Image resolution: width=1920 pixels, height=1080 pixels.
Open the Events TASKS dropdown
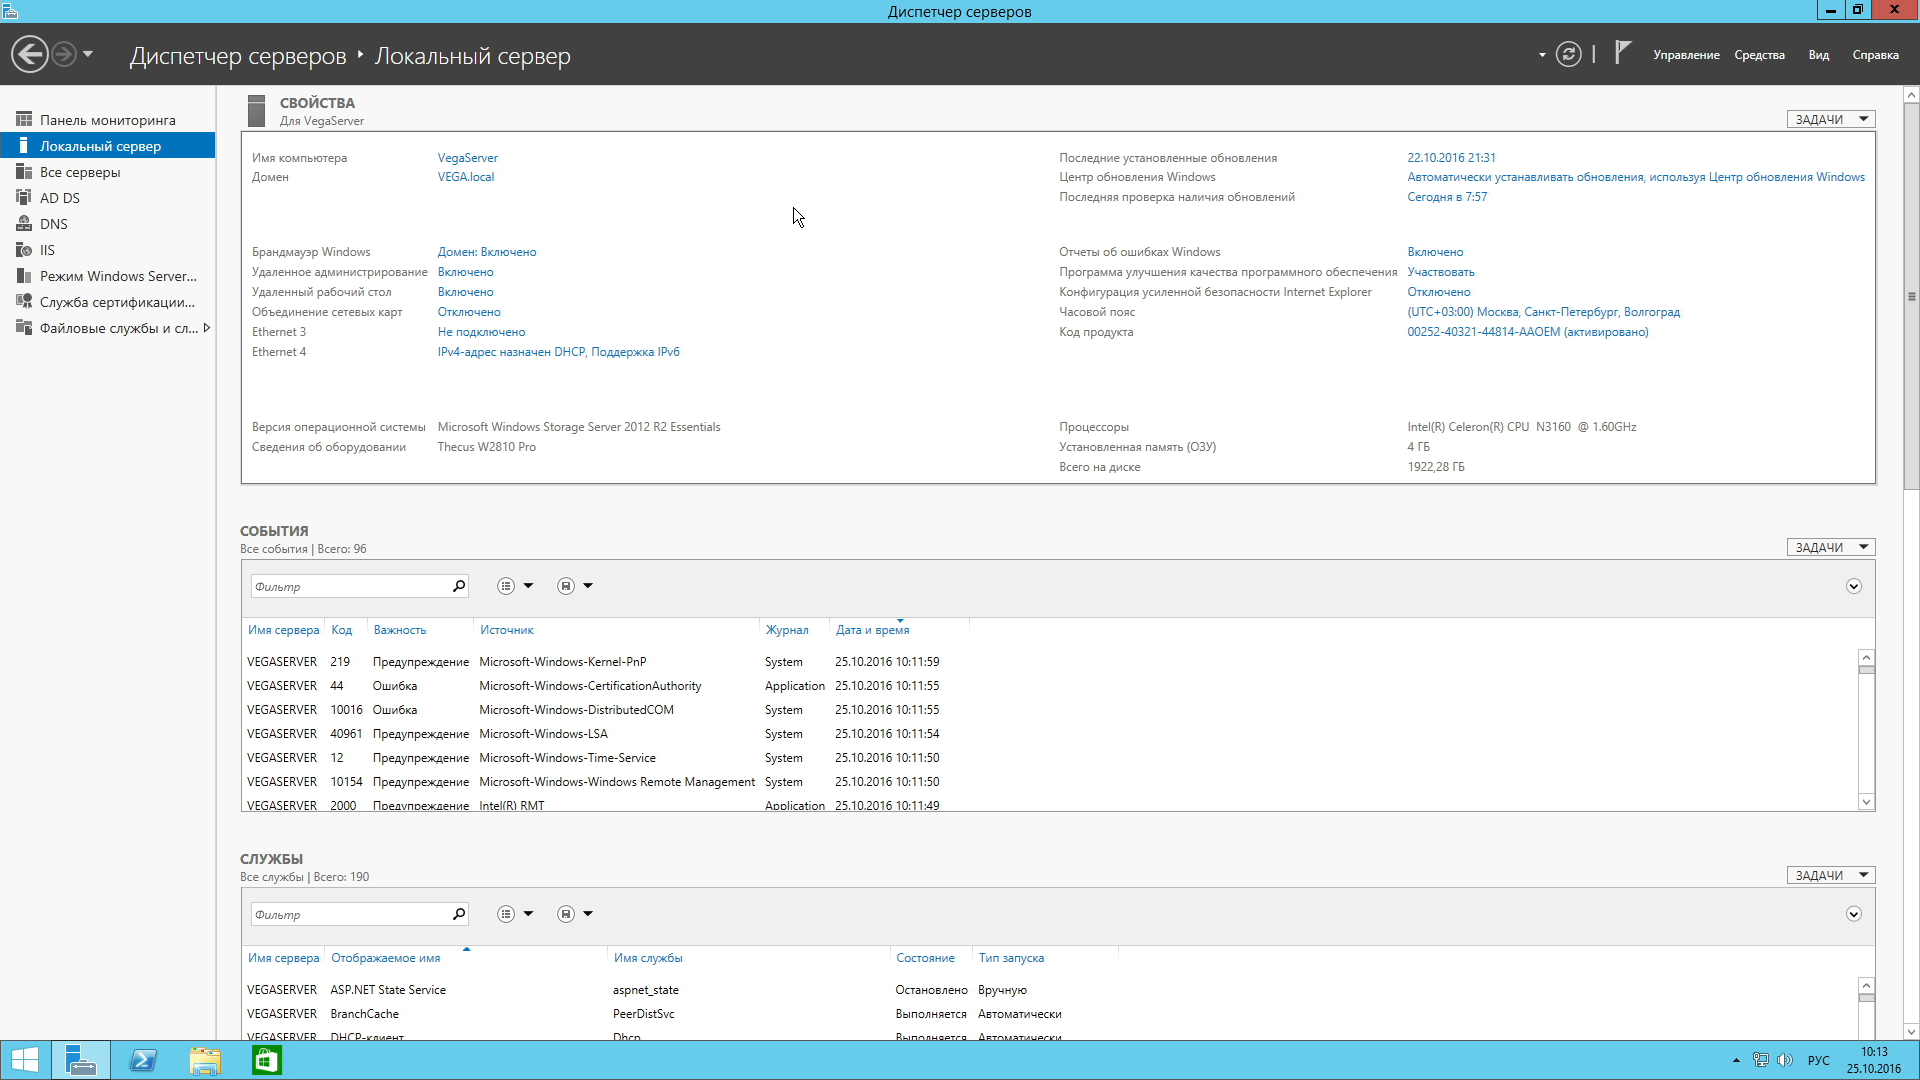pos(1830,547)
